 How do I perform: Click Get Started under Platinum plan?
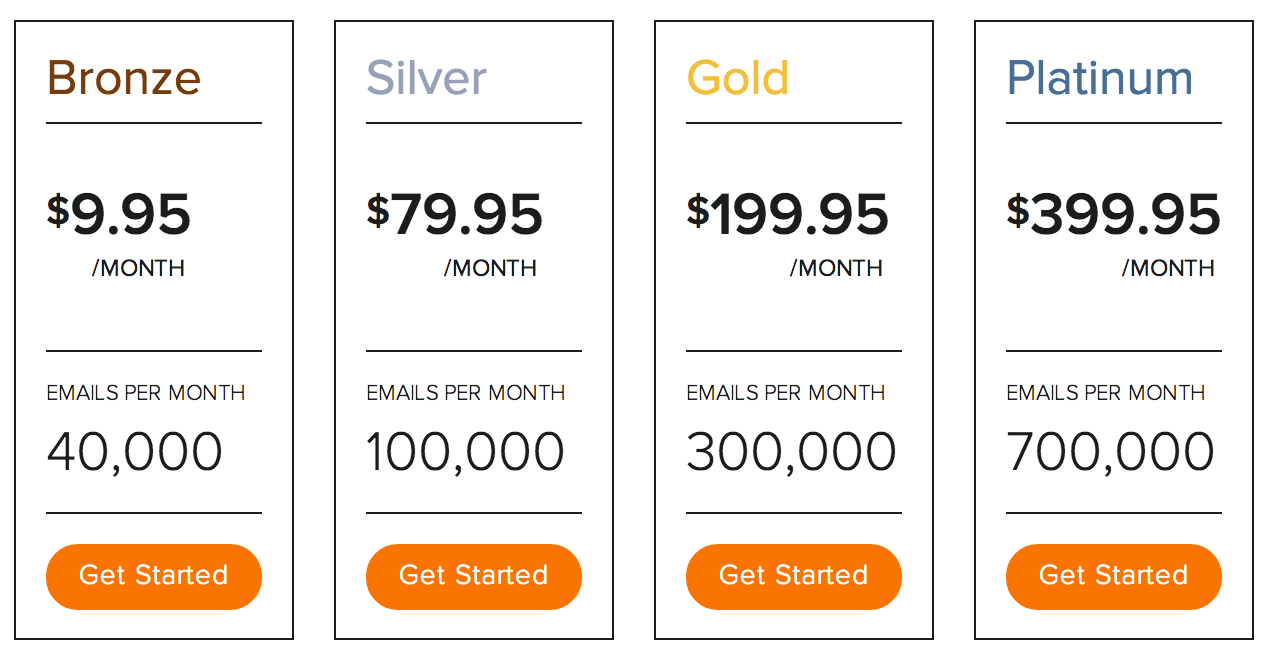(x=1113, y=576)
